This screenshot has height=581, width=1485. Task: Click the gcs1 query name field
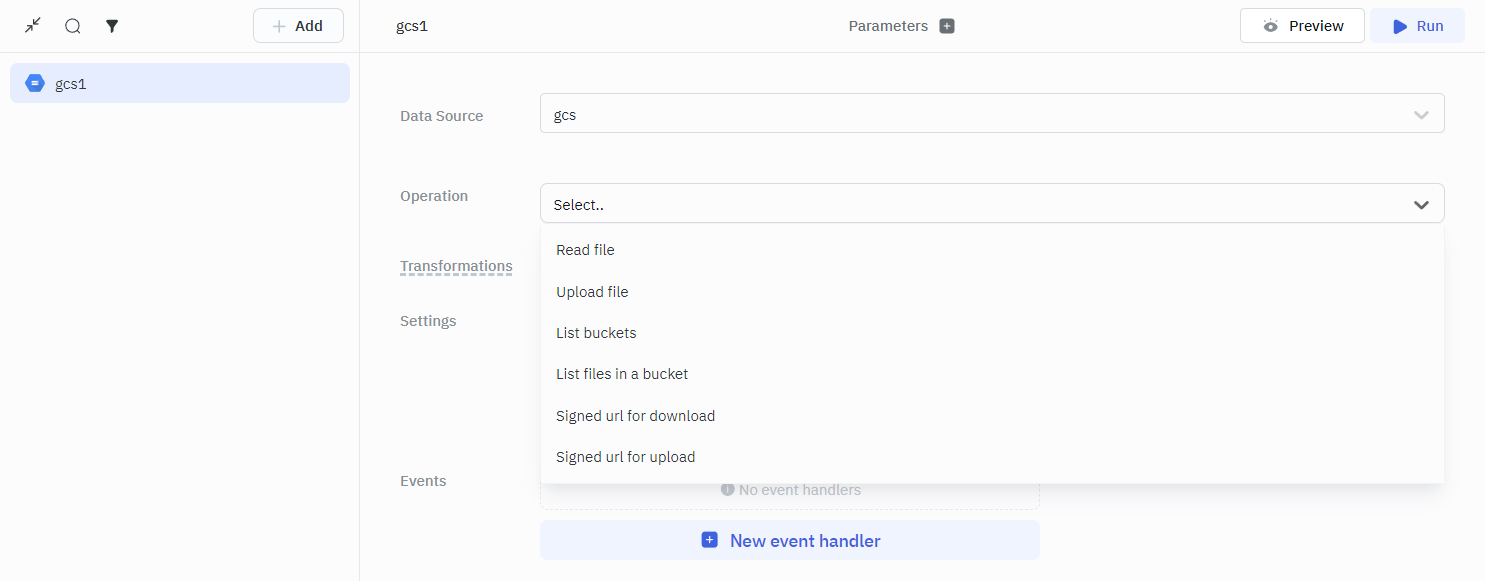(x=412, y=26)
